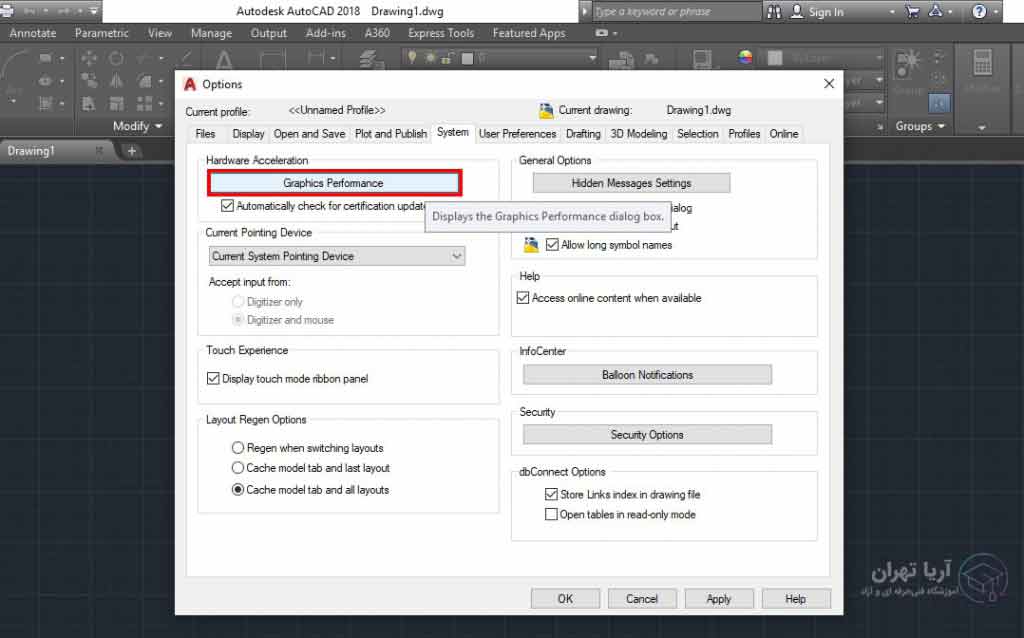
Task: Uncheck Access online content when available
Action: click(523, 298)
